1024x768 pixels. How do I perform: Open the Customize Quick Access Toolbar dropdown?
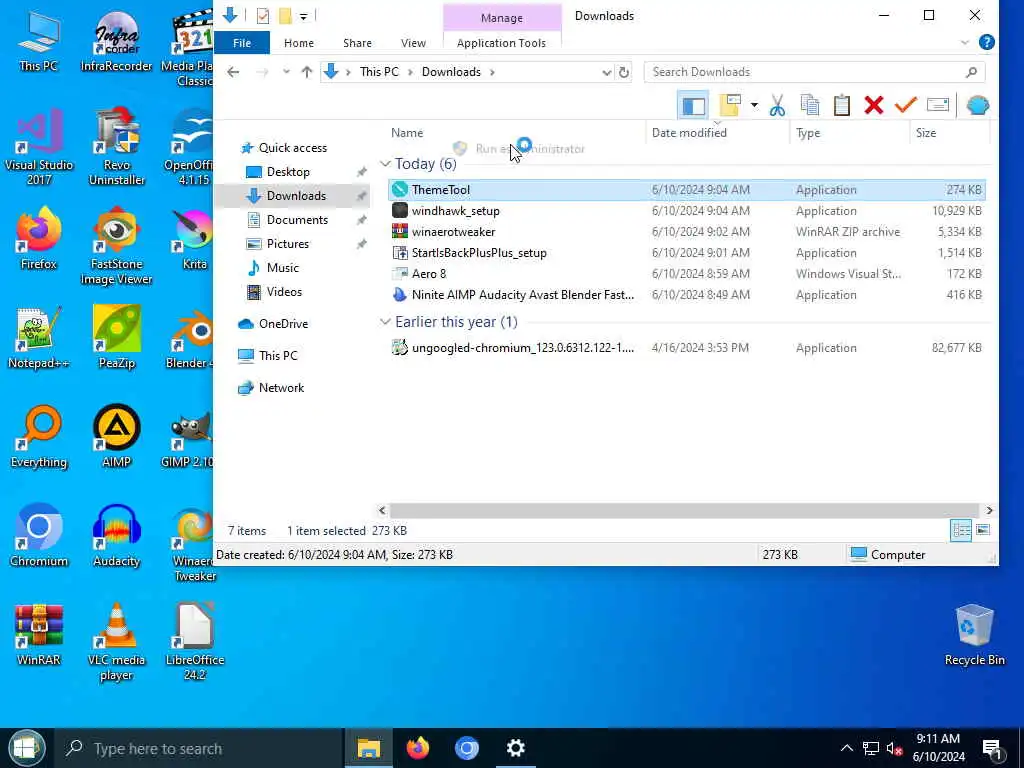pos(304,16)
